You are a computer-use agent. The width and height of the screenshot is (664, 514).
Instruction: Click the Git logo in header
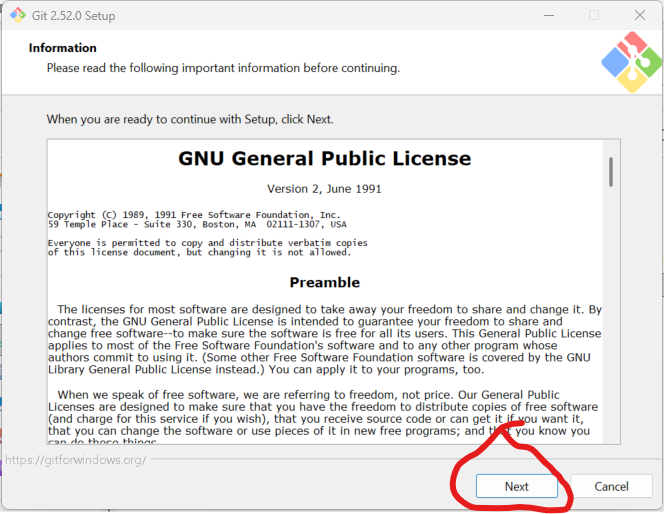coord(631,62)
